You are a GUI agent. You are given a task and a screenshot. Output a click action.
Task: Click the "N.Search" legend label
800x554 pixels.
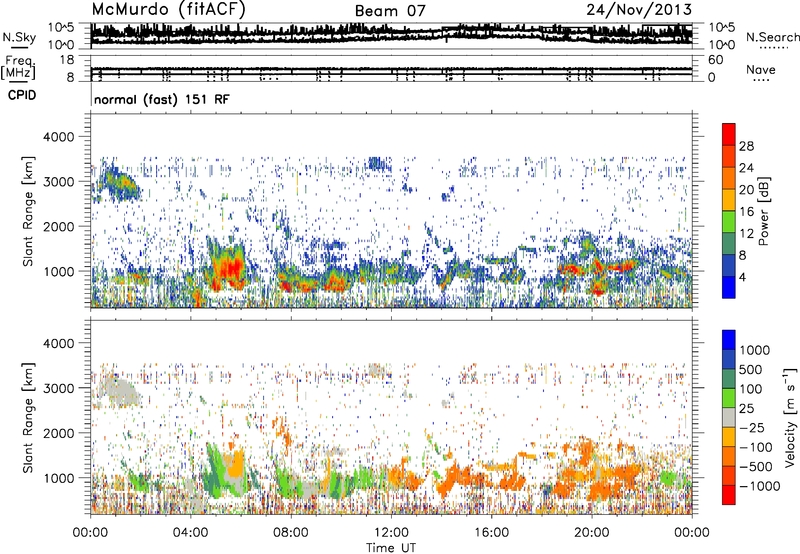click(773, 37)
